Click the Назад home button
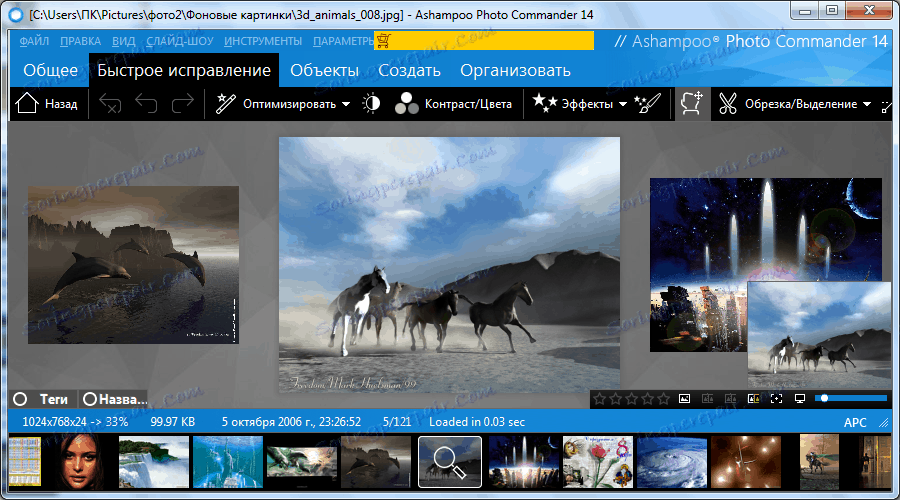Screen dimensions: 900x500 [47, 104]
